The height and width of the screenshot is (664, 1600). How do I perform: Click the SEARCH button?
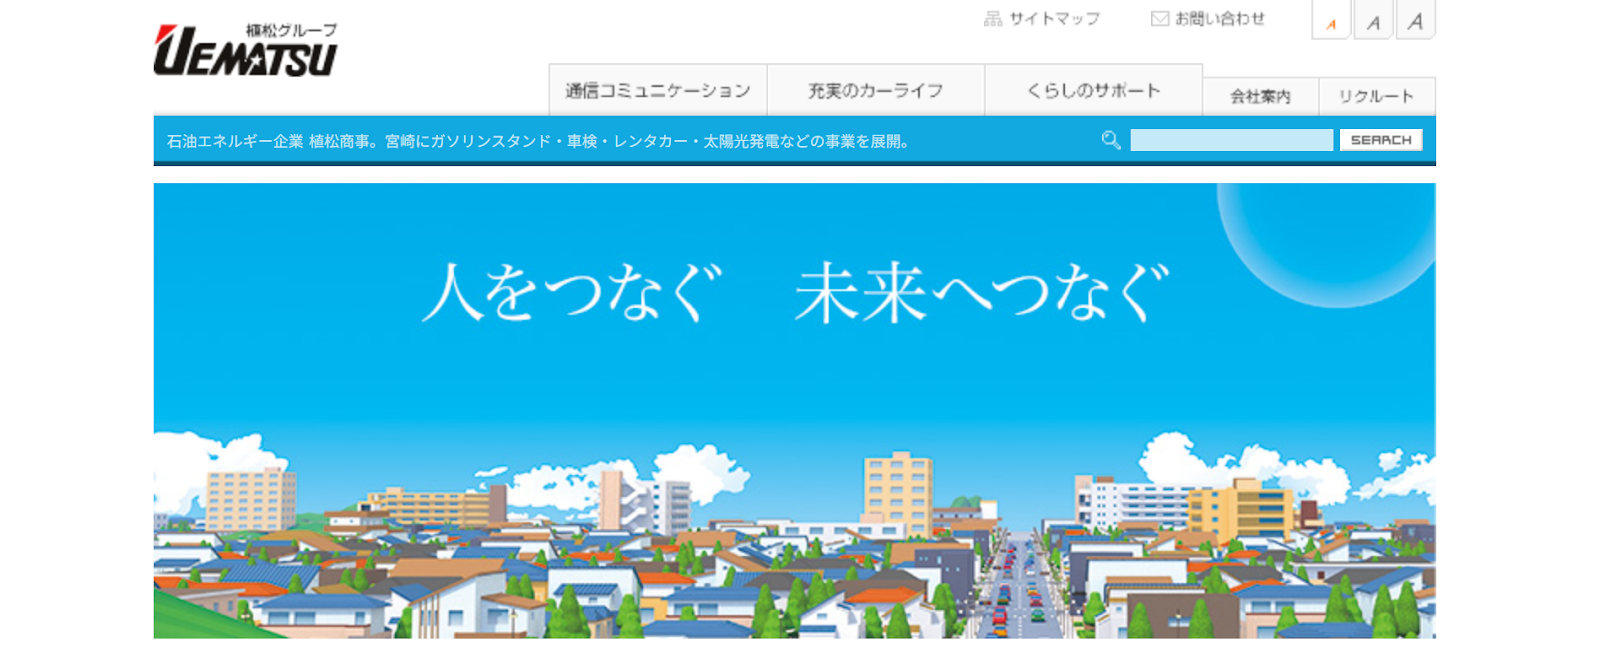click(x=1381, y=140)
